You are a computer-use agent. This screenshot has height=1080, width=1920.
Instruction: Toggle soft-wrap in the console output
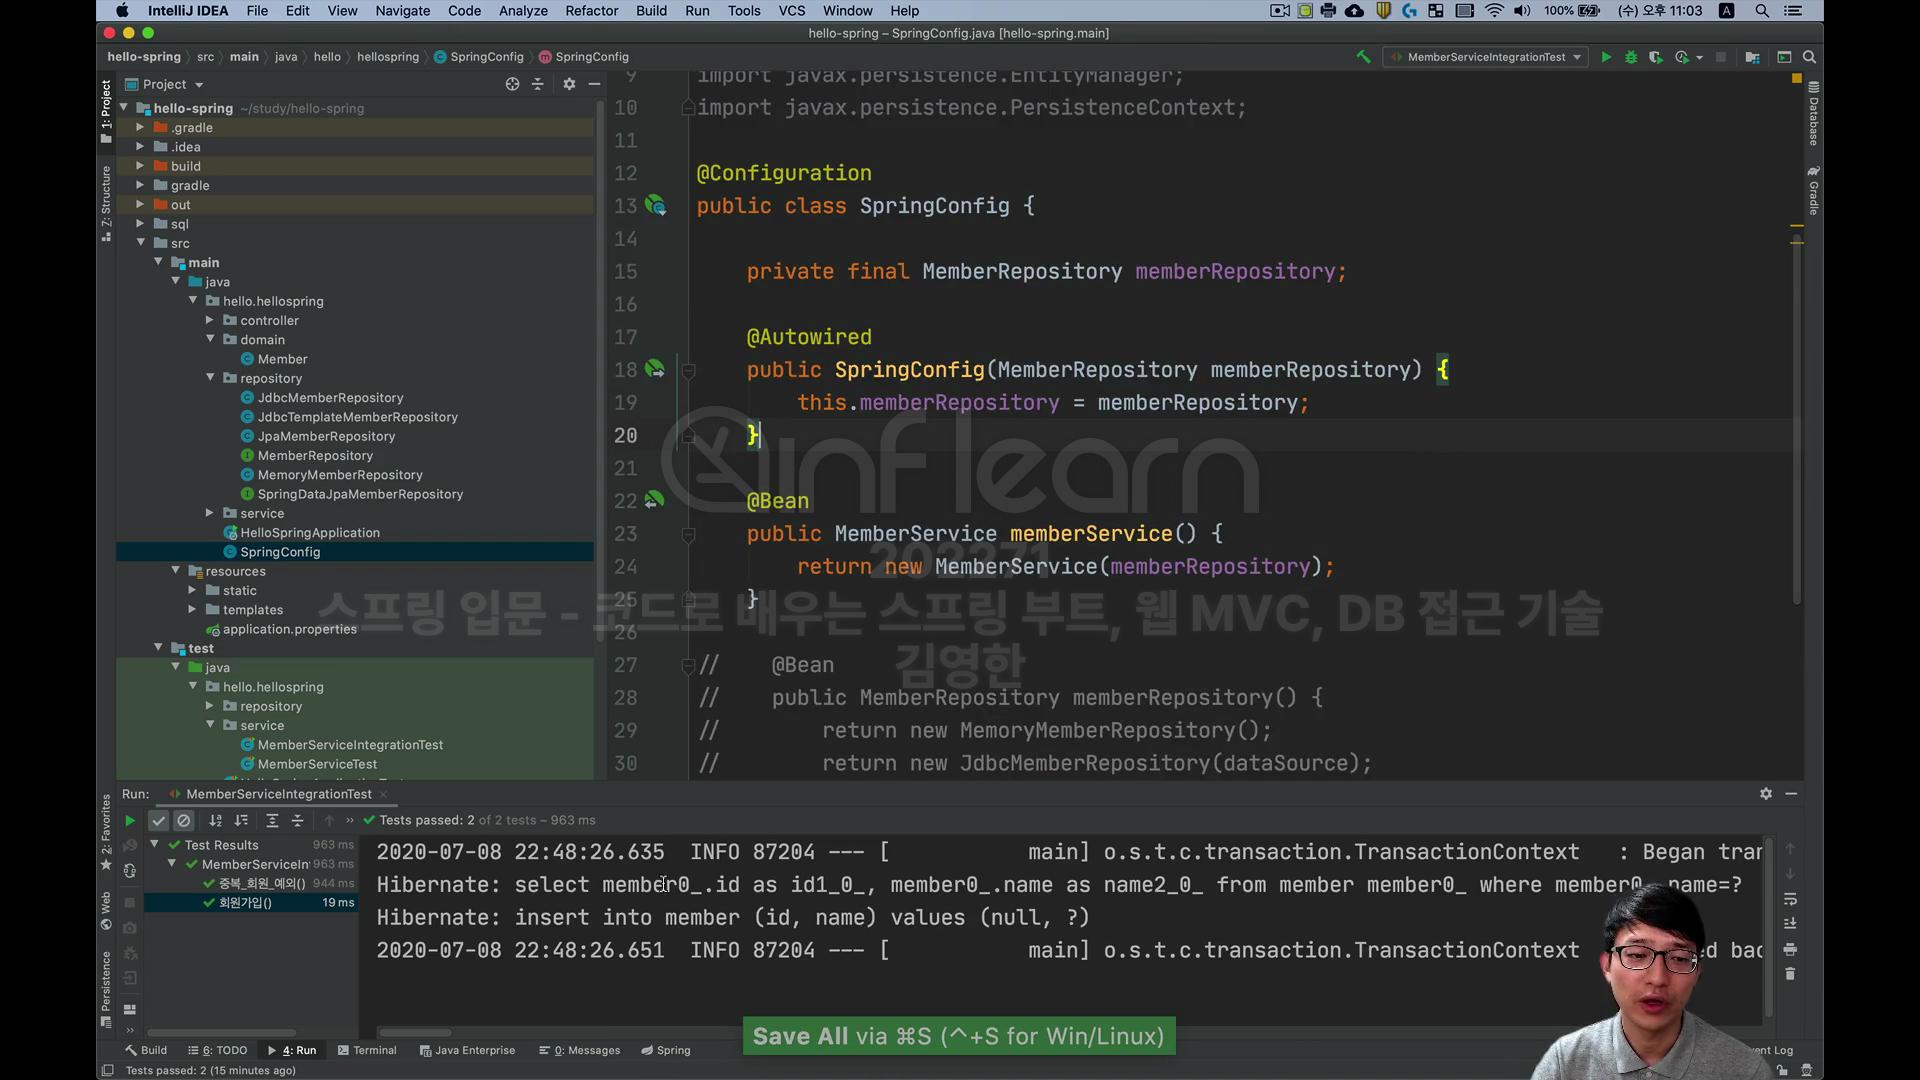1790,899
